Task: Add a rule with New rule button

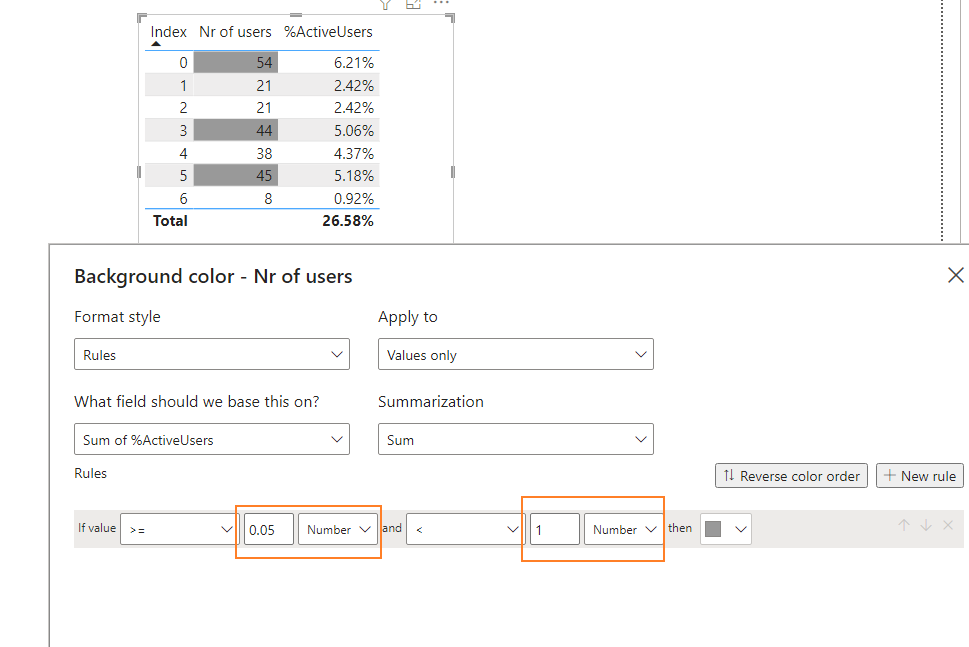Action: (x=920, y=476)
